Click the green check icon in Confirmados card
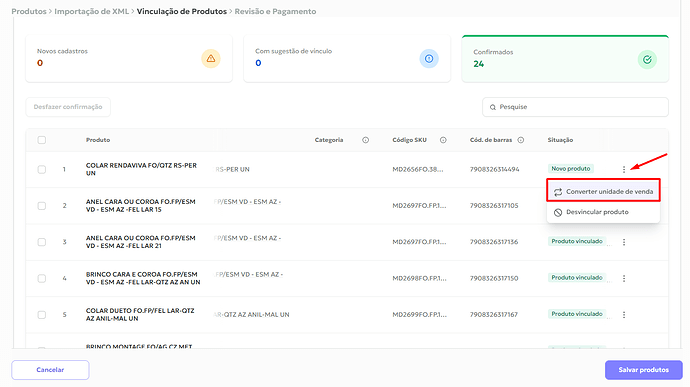 click(647, 59)
